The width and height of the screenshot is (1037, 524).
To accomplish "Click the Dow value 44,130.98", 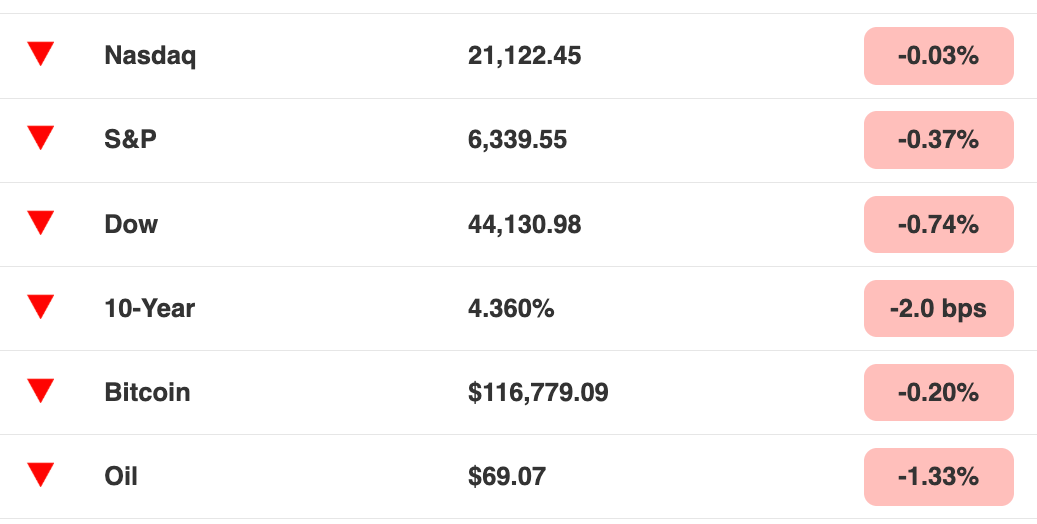I will [524, 225].
